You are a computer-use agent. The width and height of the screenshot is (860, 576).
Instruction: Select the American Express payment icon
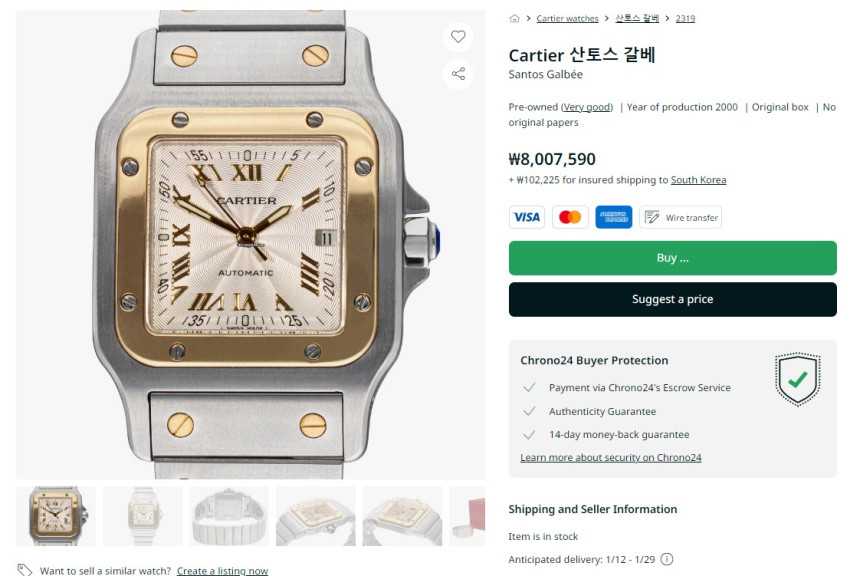click(x=613, y=217)
